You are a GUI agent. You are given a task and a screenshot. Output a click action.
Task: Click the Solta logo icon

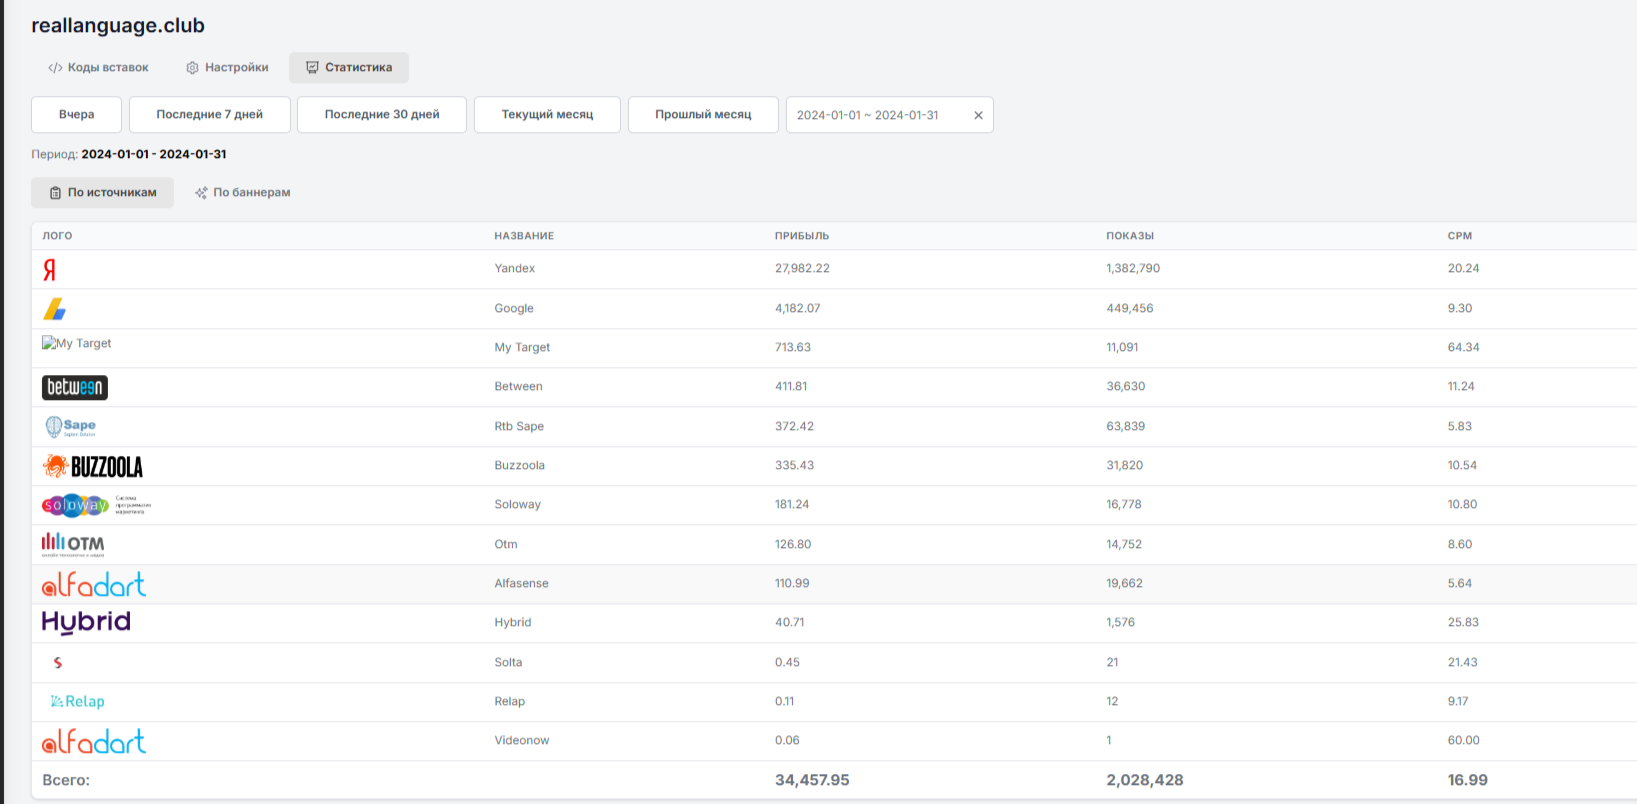(x=58, y=662)
